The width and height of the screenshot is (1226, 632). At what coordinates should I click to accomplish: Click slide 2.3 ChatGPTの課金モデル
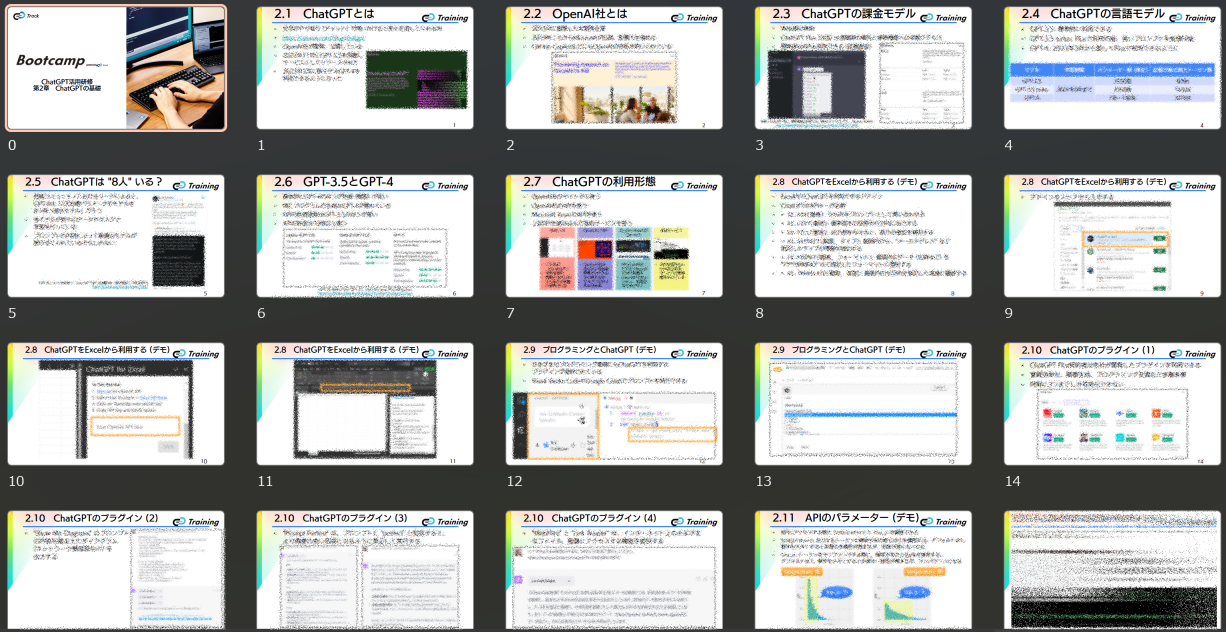click(863, 68)
